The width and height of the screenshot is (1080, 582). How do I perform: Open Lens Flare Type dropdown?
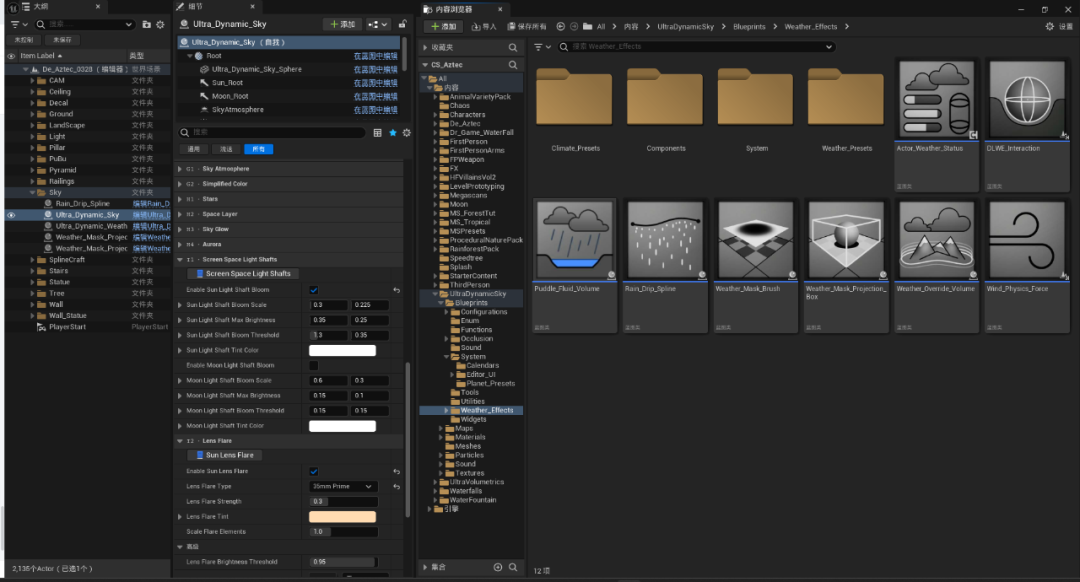[343, 486]
